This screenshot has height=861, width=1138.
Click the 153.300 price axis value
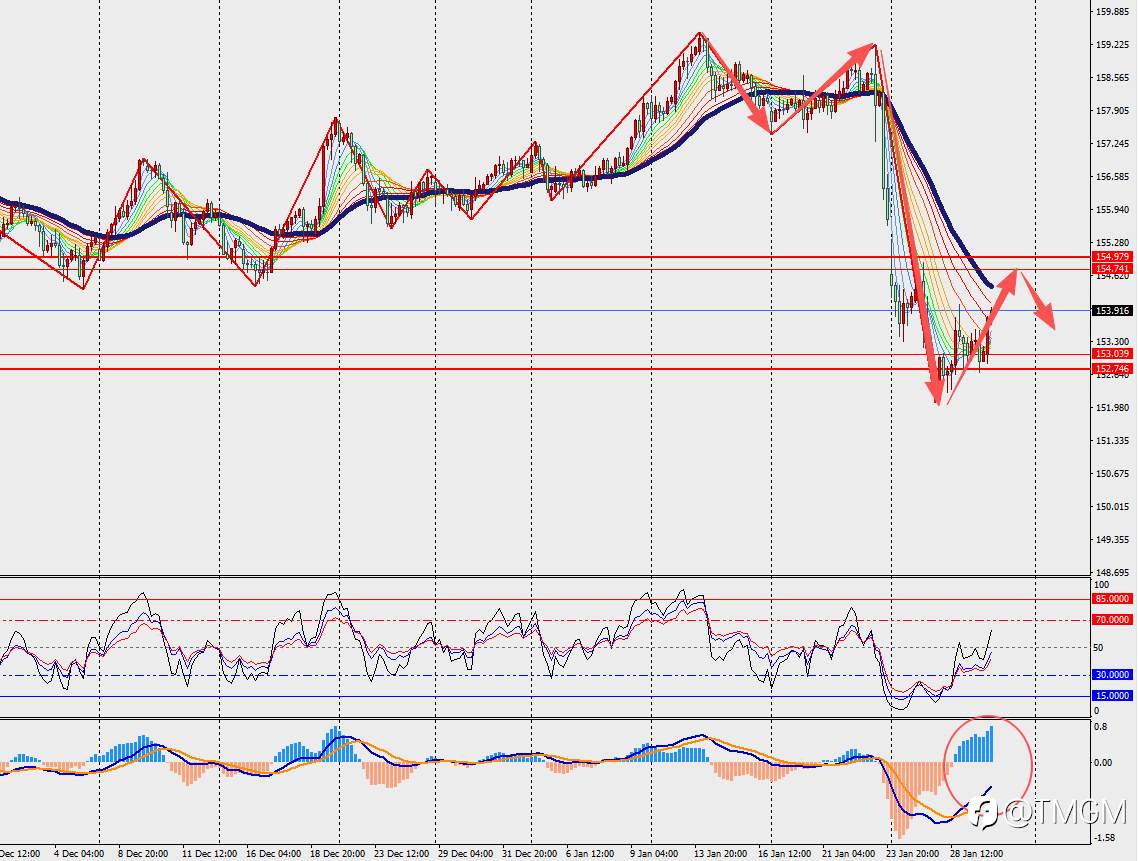[x=1112, y=341]
